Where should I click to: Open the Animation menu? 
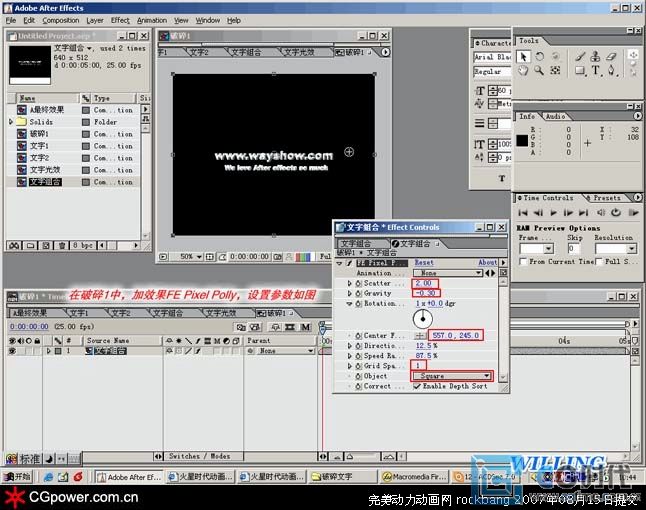pos(152,20)
